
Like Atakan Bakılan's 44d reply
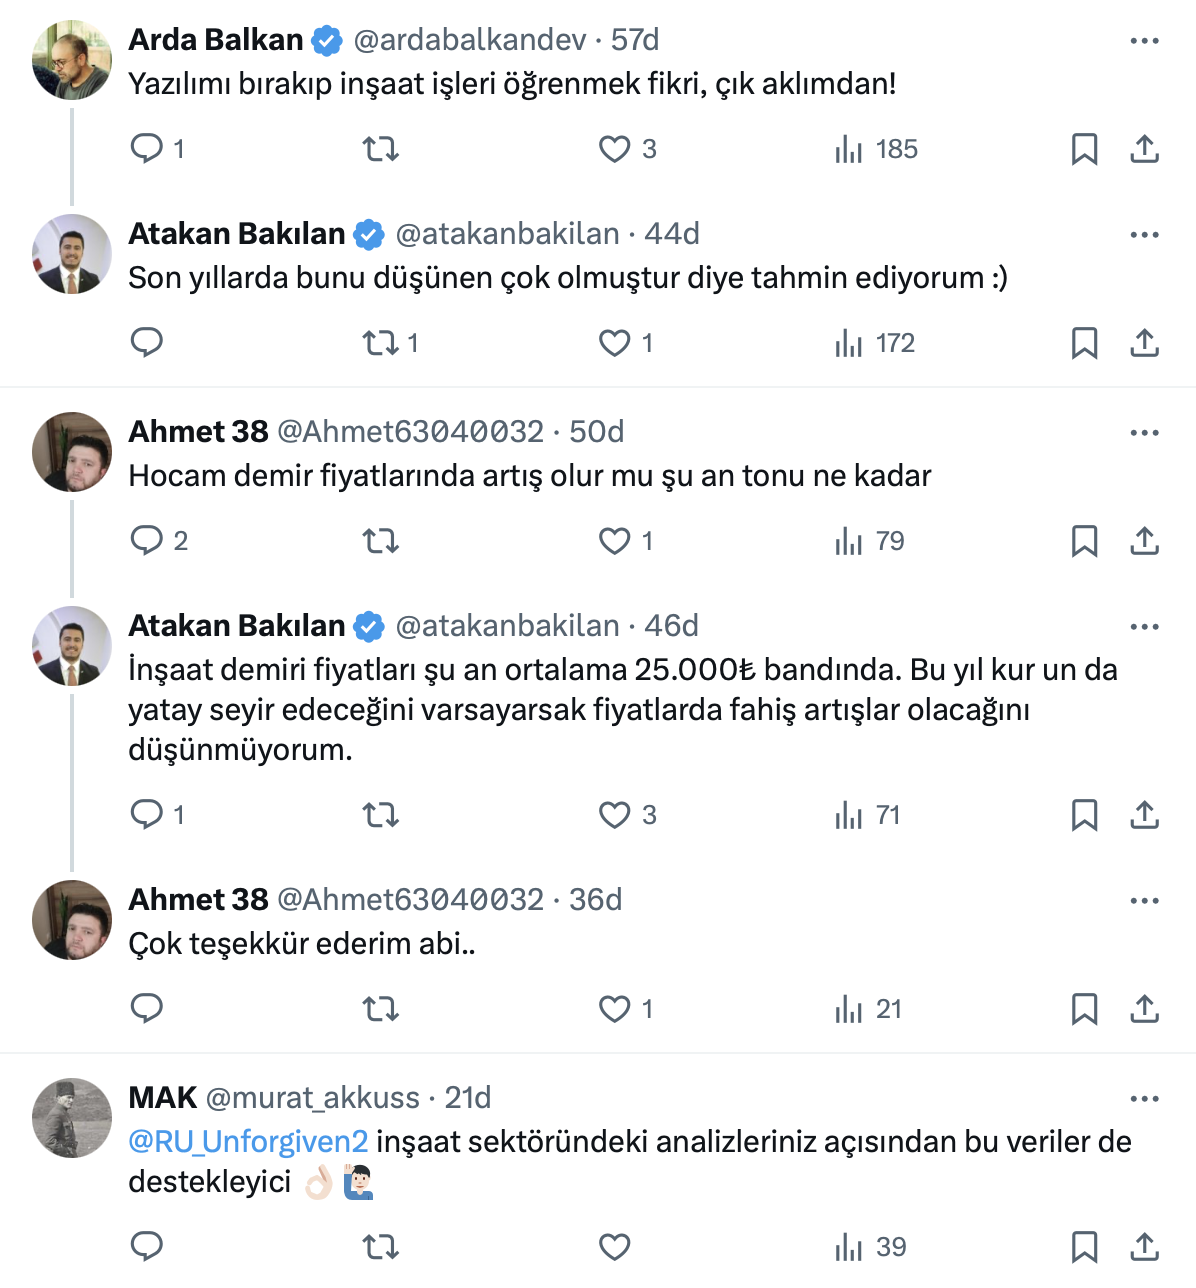[x=614, y=343]
